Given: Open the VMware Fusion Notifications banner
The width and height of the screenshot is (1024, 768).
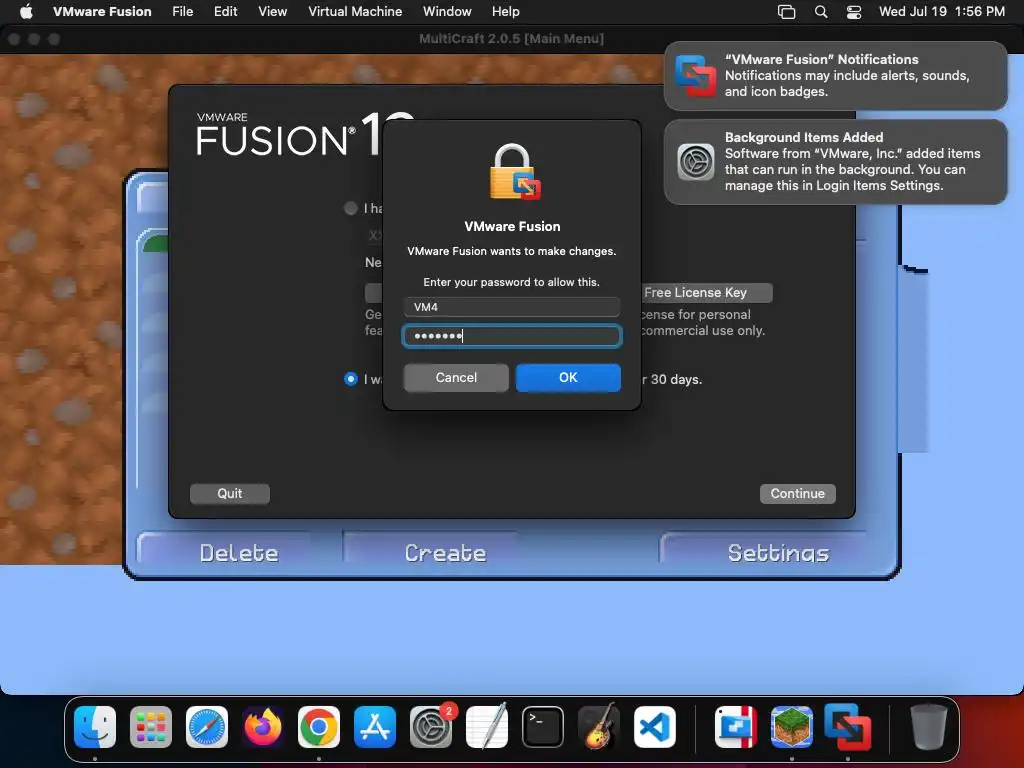Looking at the screenshot, I should coord(835,76).
